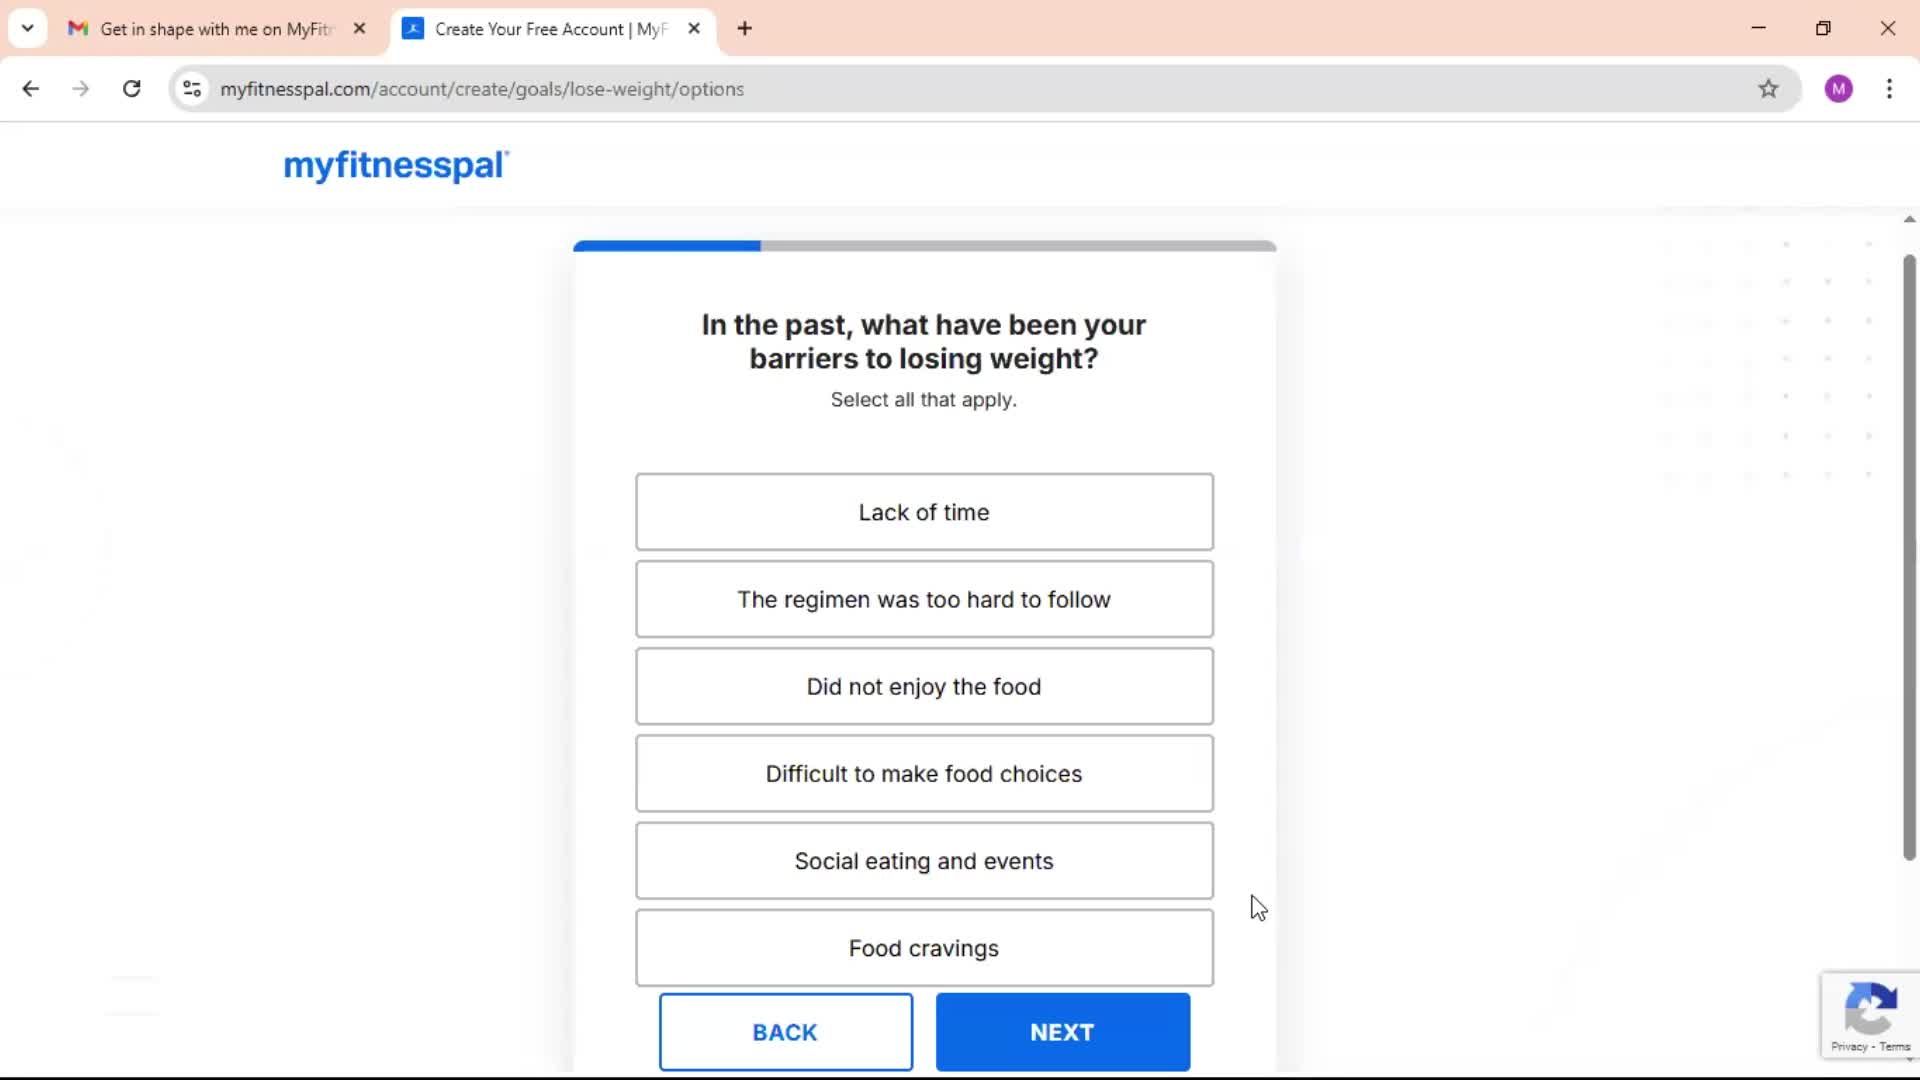Image resolution: width=1920 pixels, height=1080 pixels.
Task: Toggle 'Did not enjoy the food' option
Action: [924, 686]
